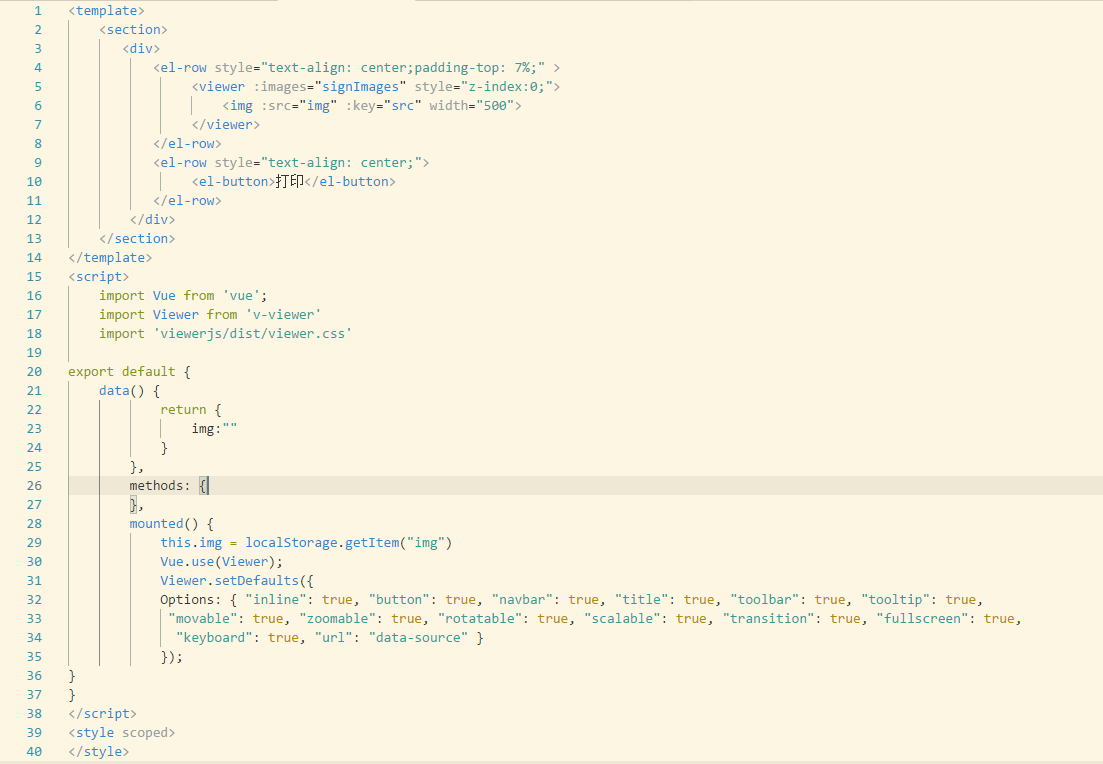Click the "zoomable" option key
1103x764 pixels.
pyautogui.click(x=338, y=618)
